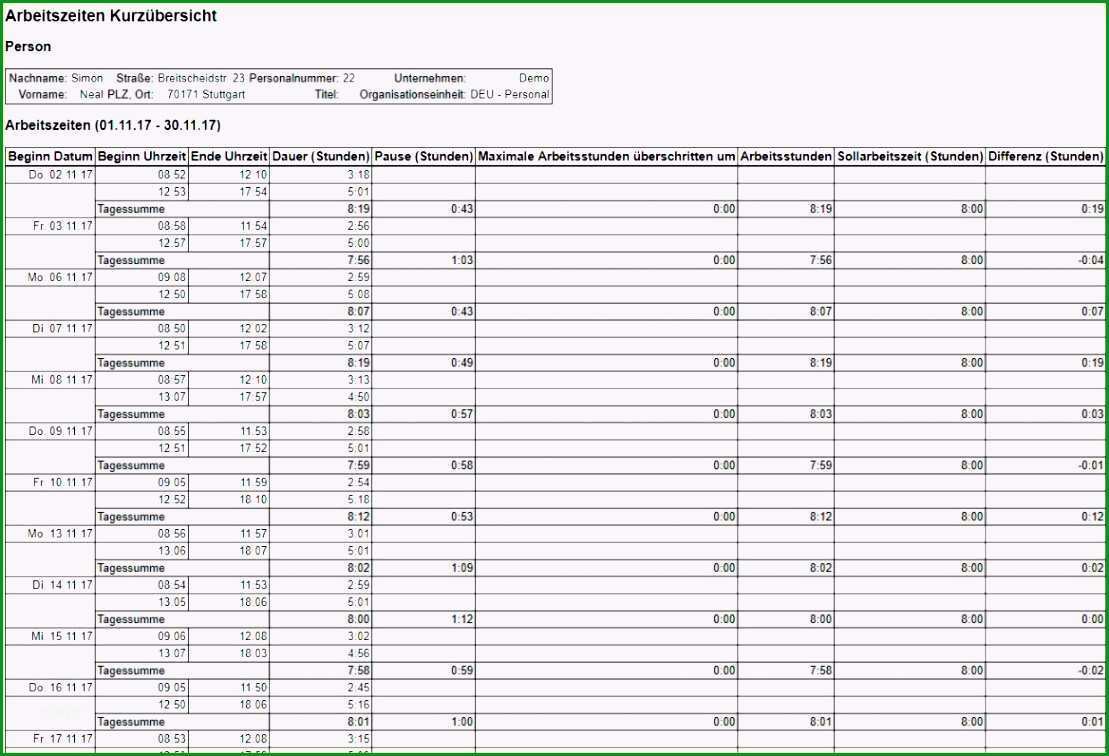Image resolution: width=1109 pixels, height=756 pixels.
Task: Click the end time '12:02'
Action: click(253, 329)
